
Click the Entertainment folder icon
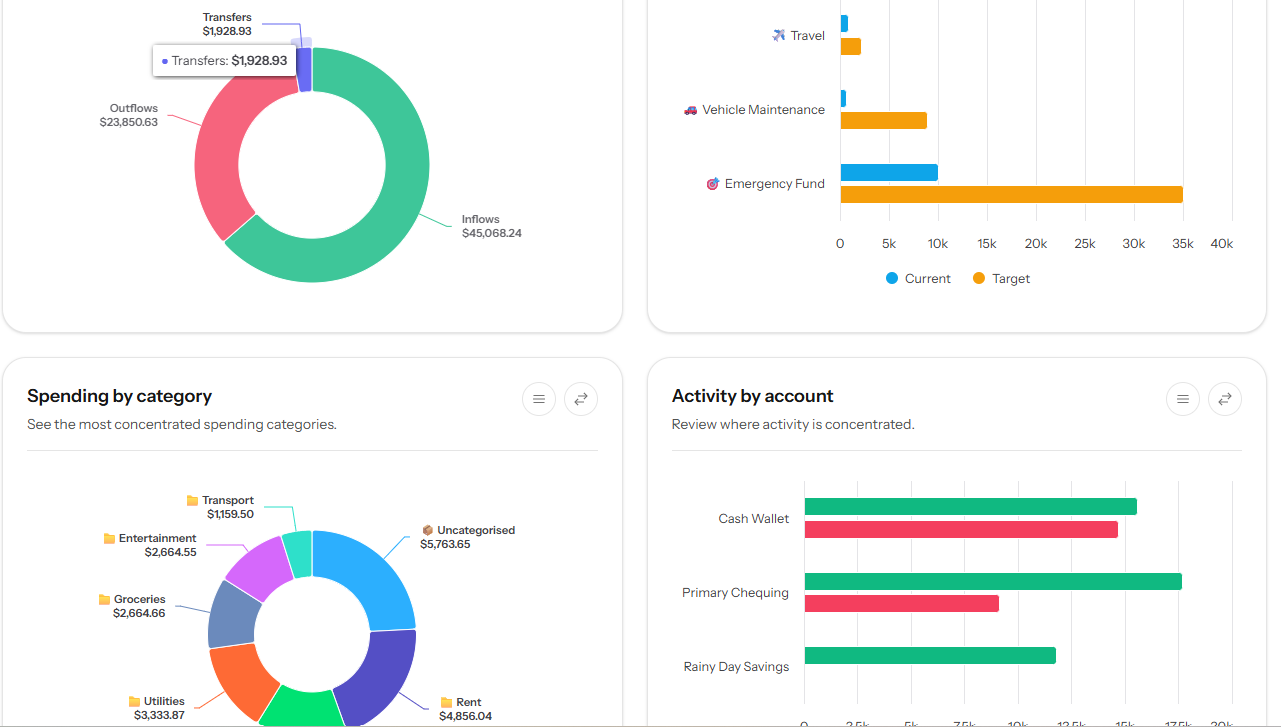109,538
